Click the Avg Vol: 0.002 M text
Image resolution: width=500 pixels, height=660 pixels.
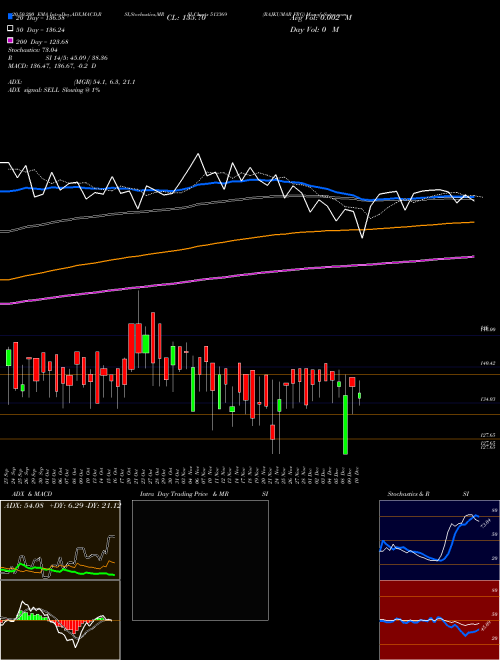[321, 18]
